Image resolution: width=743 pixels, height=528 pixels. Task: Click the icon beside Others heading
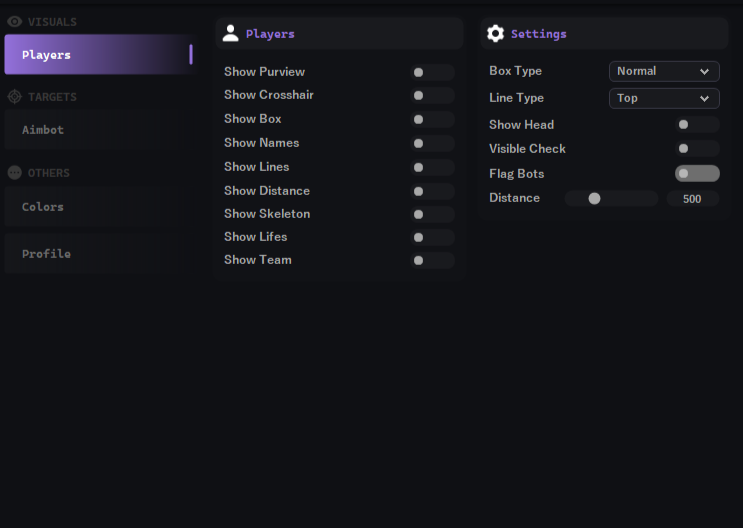pyautogui.click(x=14, y=173)
